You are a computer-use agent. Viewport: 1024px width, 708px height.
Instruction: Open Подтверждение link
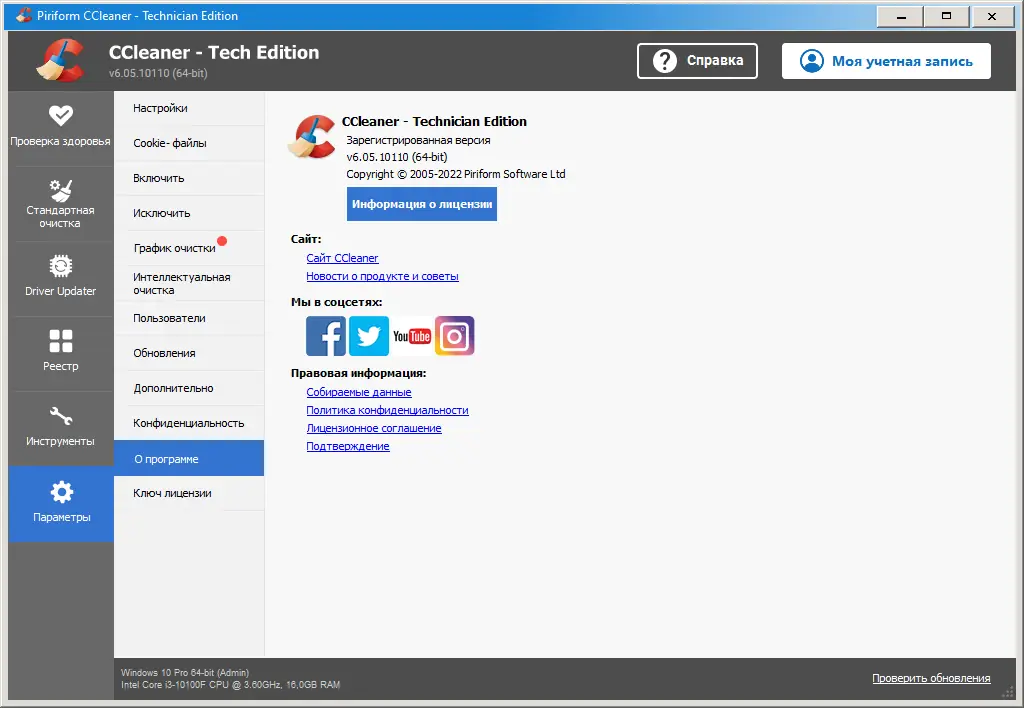[348, 446]
